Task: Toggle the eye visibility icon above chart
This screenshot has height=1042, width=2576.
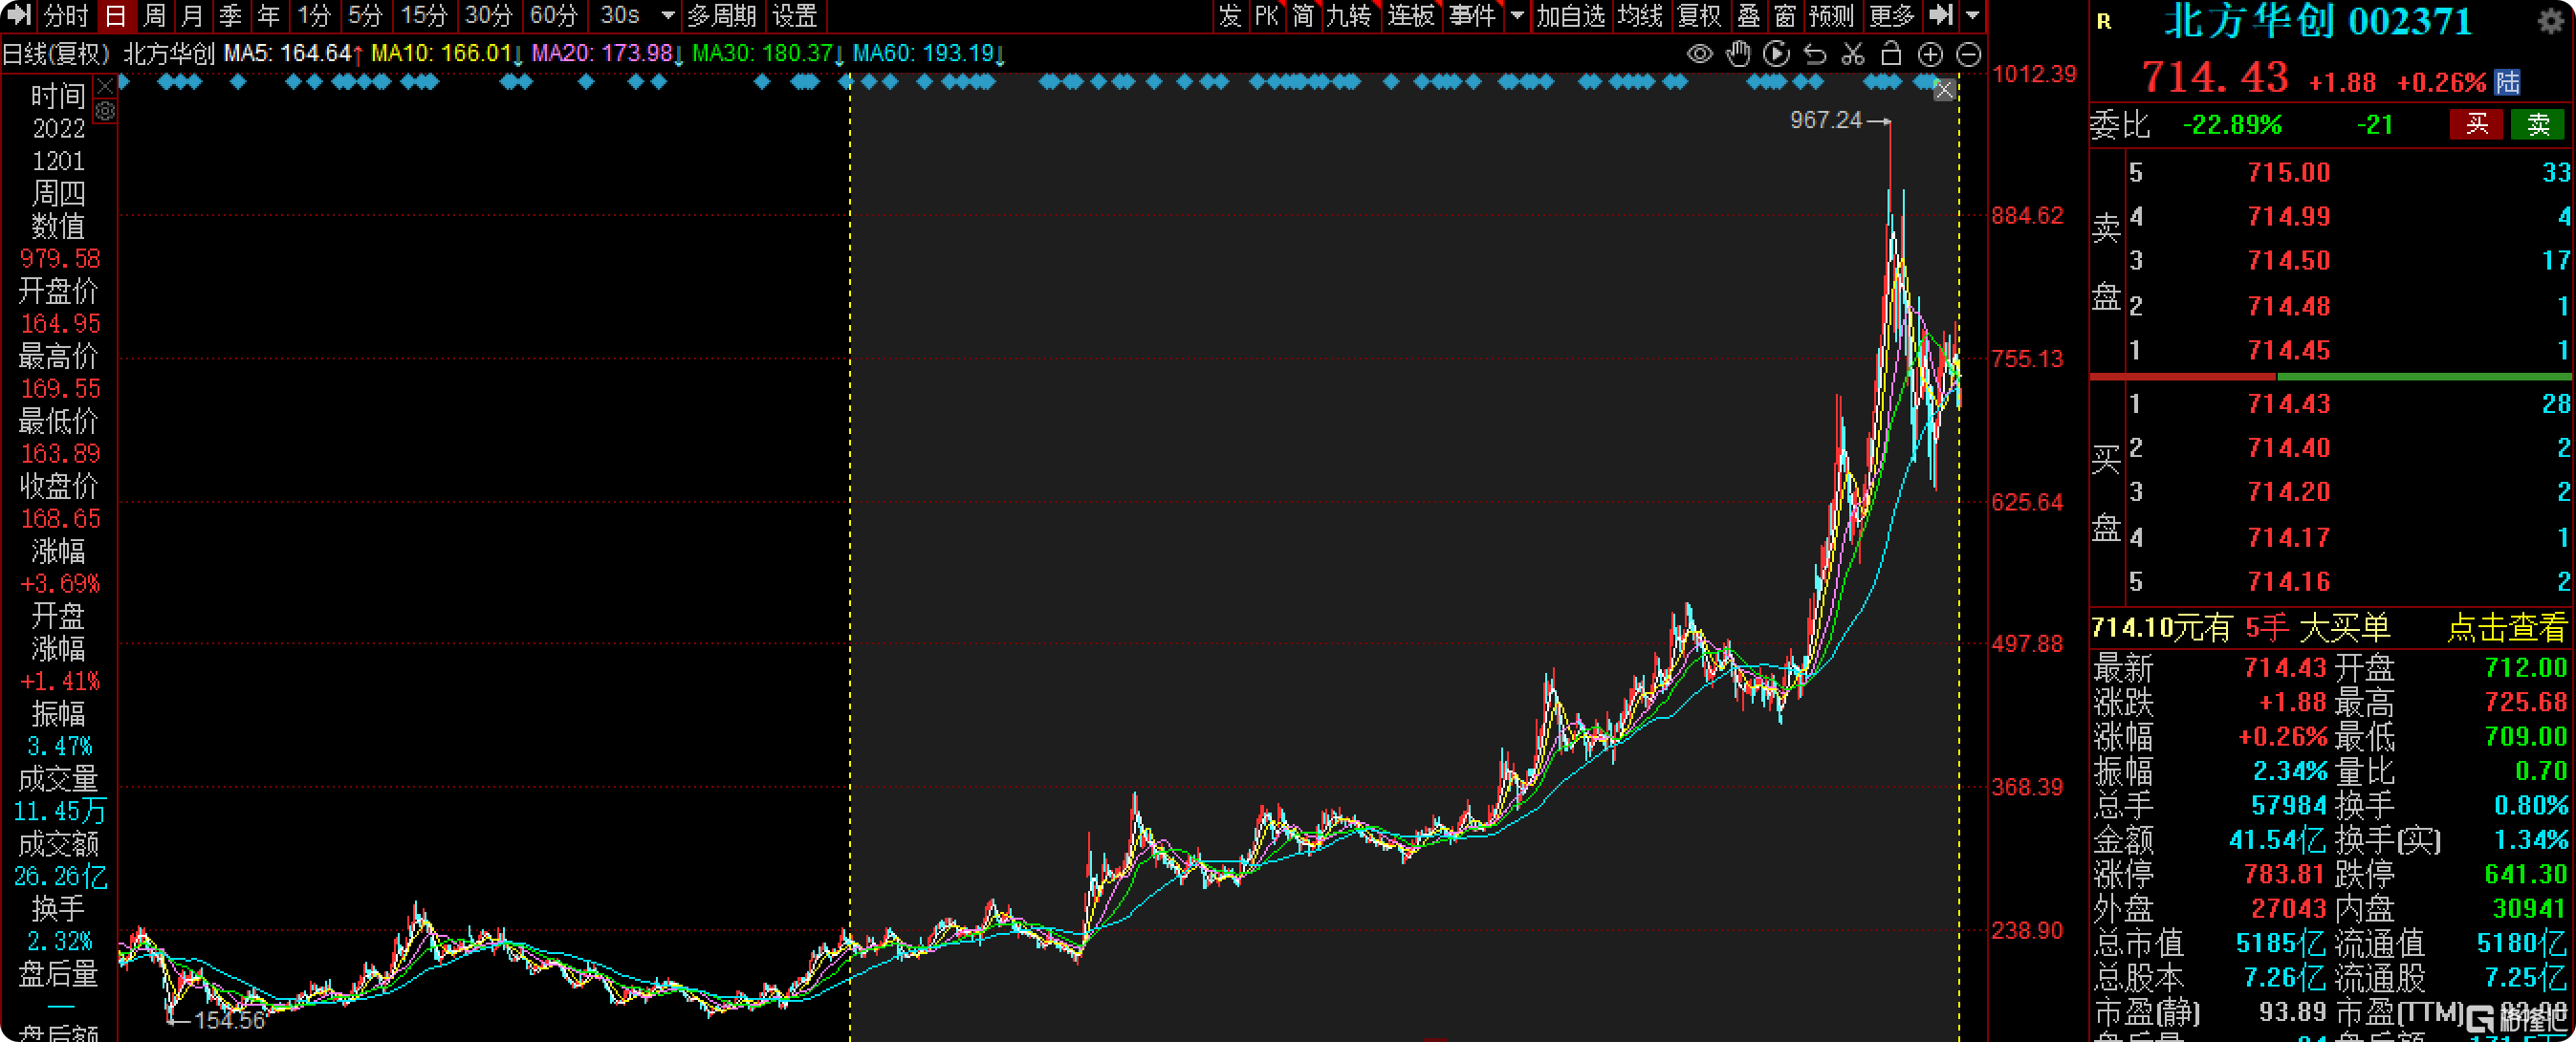Action: tap(1700, 54)
